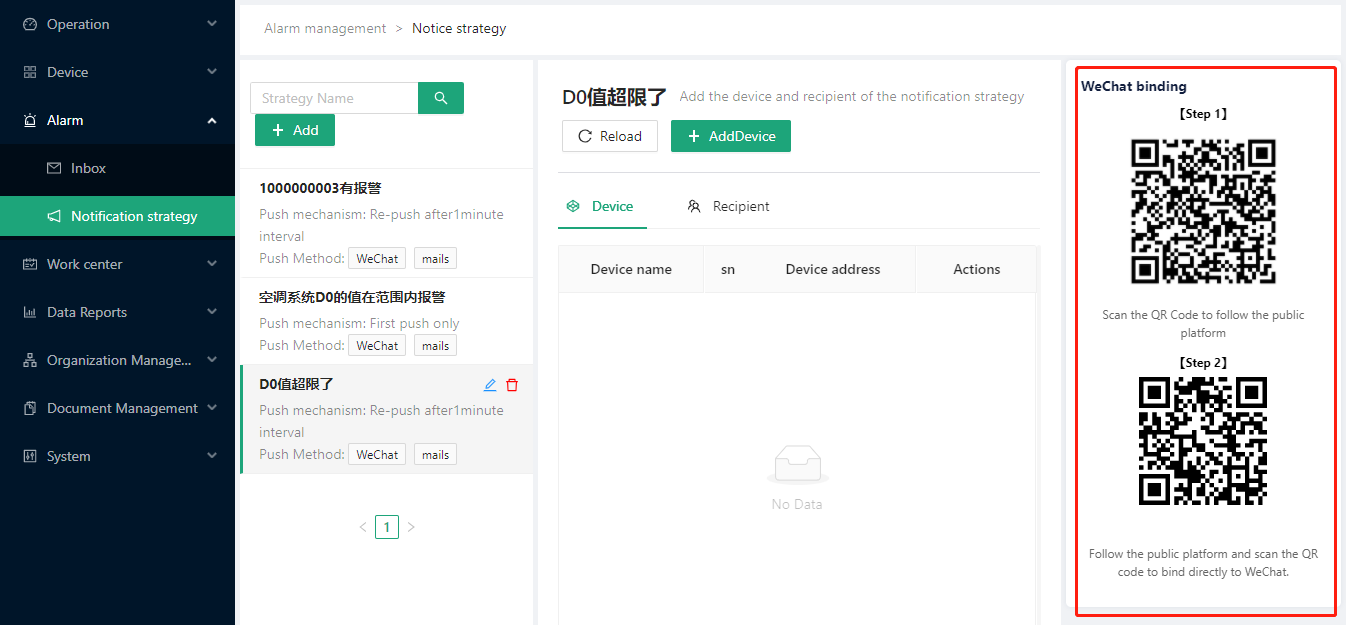Click the Strategy Name search field

pos(334,98)
